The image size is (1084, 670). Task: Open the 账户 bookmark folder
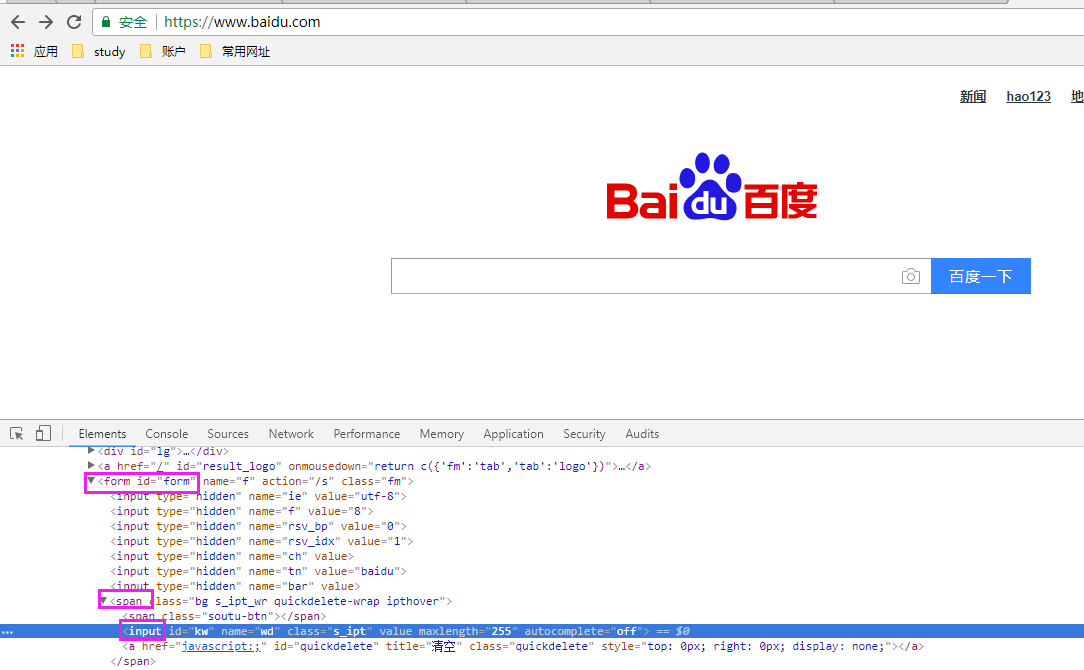[x=162, y=51]
